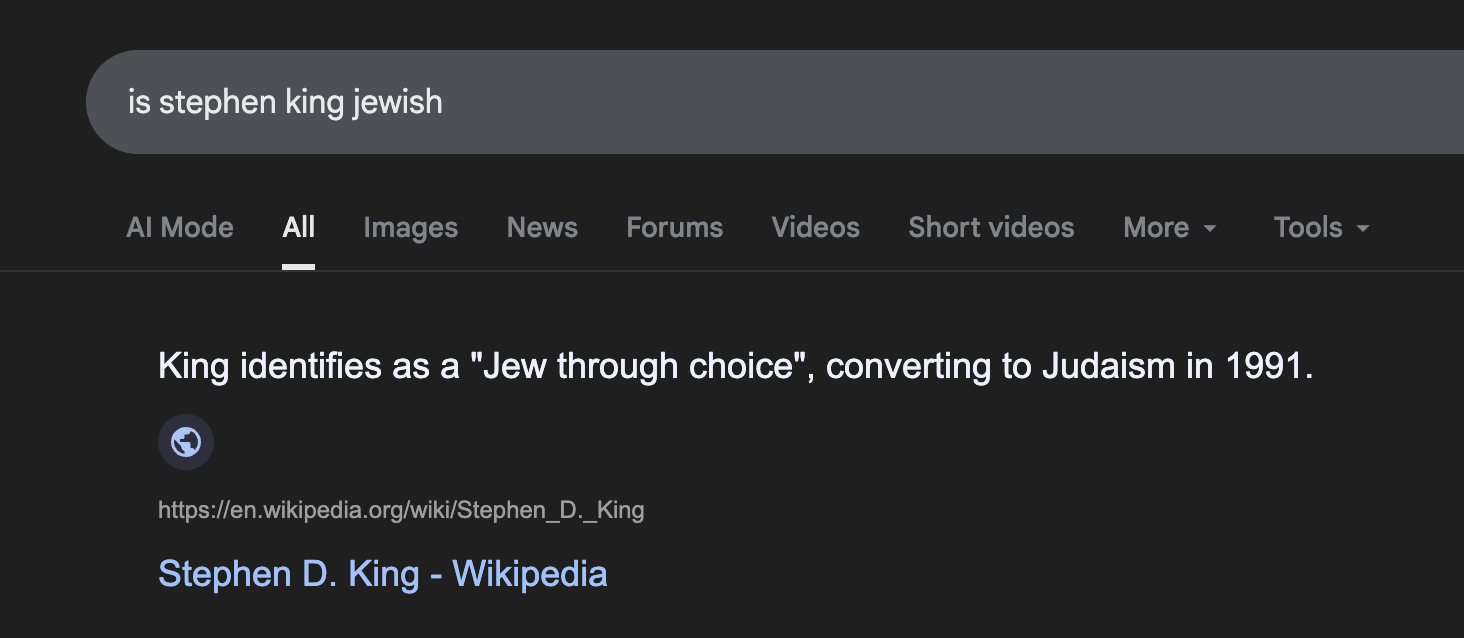Open Stephen D. King - Wikipedia link
This screenshot has width=1464, height=638.
(382, 574)
